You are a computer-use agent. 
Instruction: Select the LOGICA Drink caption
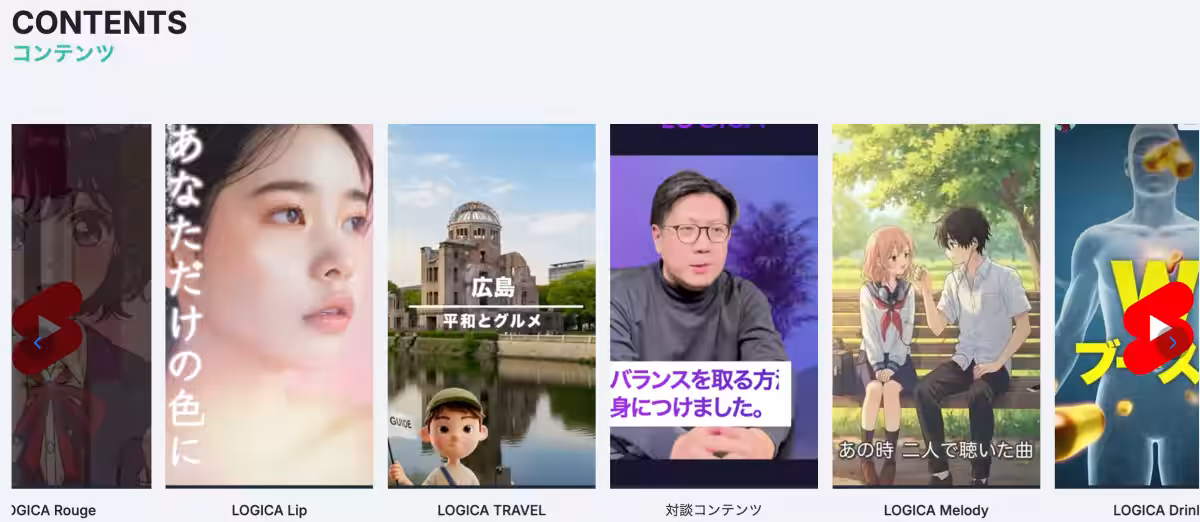tap(1156, 510)
